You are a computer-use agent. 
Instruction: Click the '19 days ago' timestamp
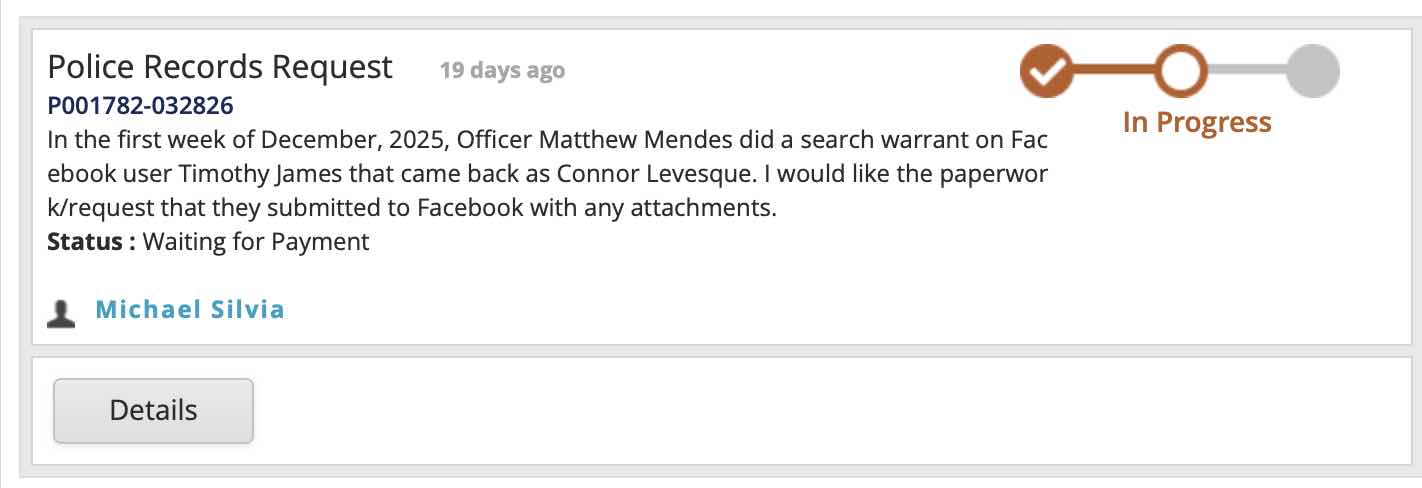click(502, 71)
